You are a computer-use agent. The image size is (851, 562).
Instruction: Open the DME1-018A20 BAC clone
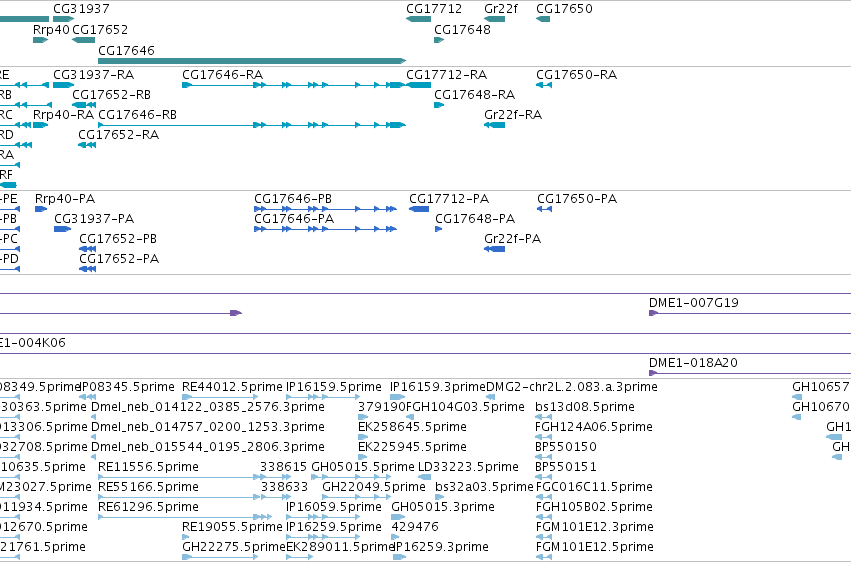750,373
